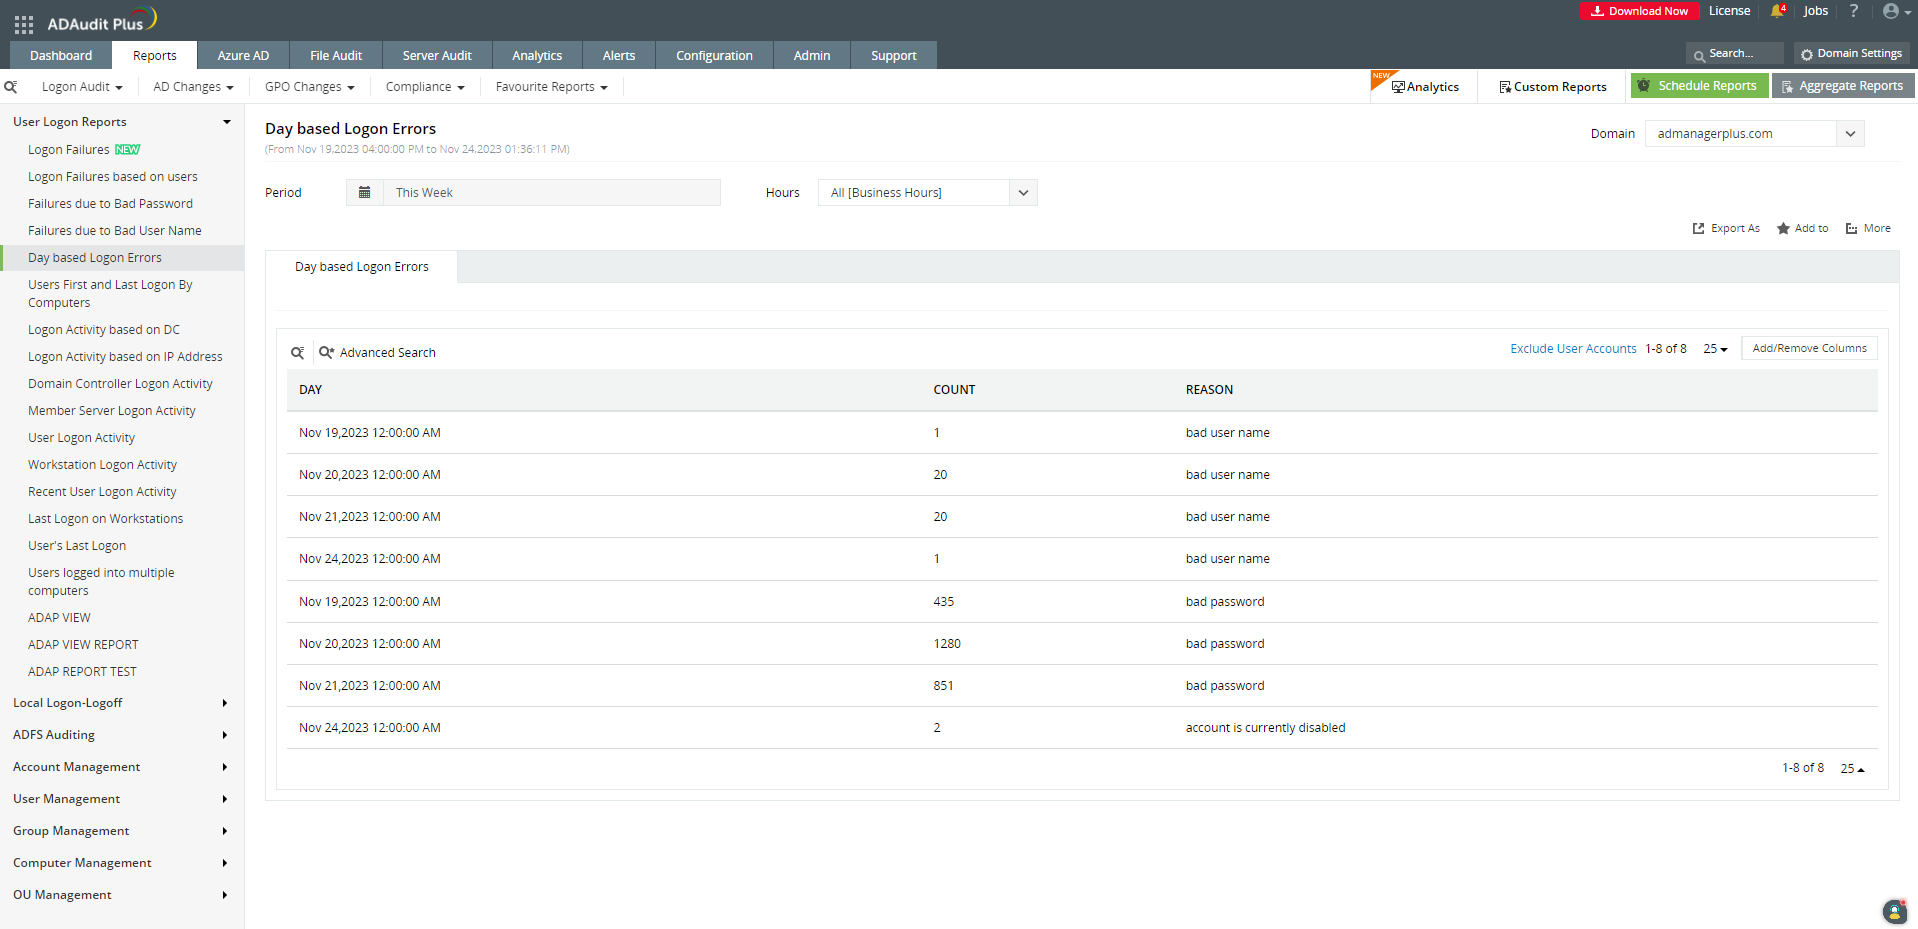Click Export As option
This screenshot has height=929, width=1918.
tap(1726, 229)
